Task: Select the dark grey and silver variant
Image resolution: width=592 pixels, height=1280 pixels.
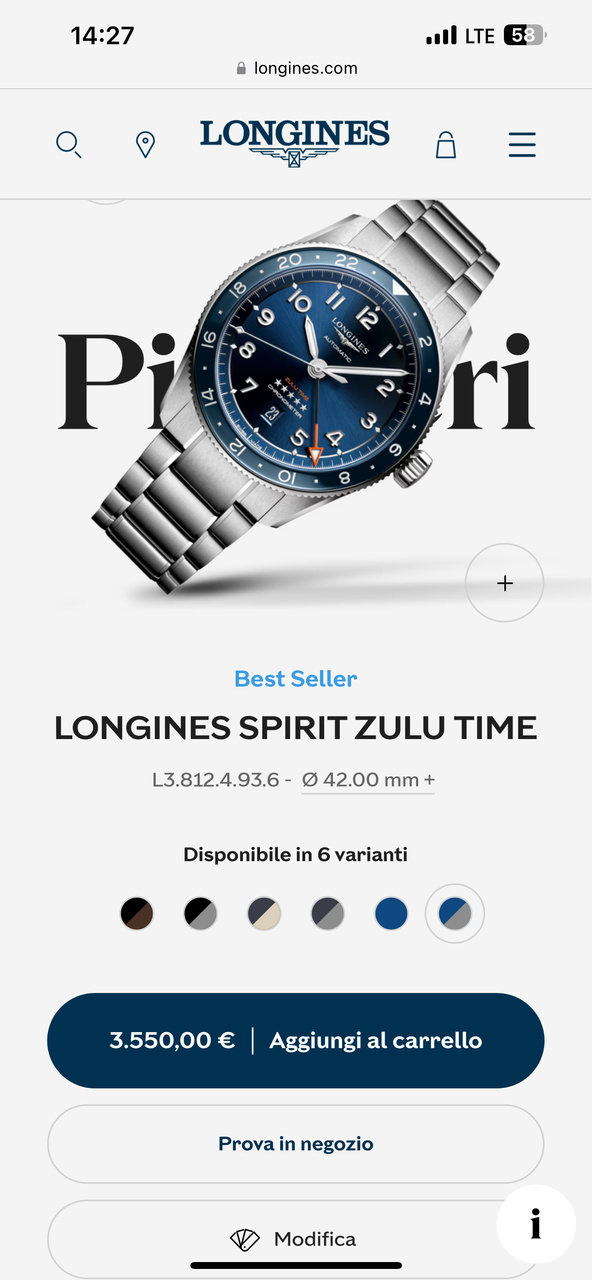Action: 328,913
